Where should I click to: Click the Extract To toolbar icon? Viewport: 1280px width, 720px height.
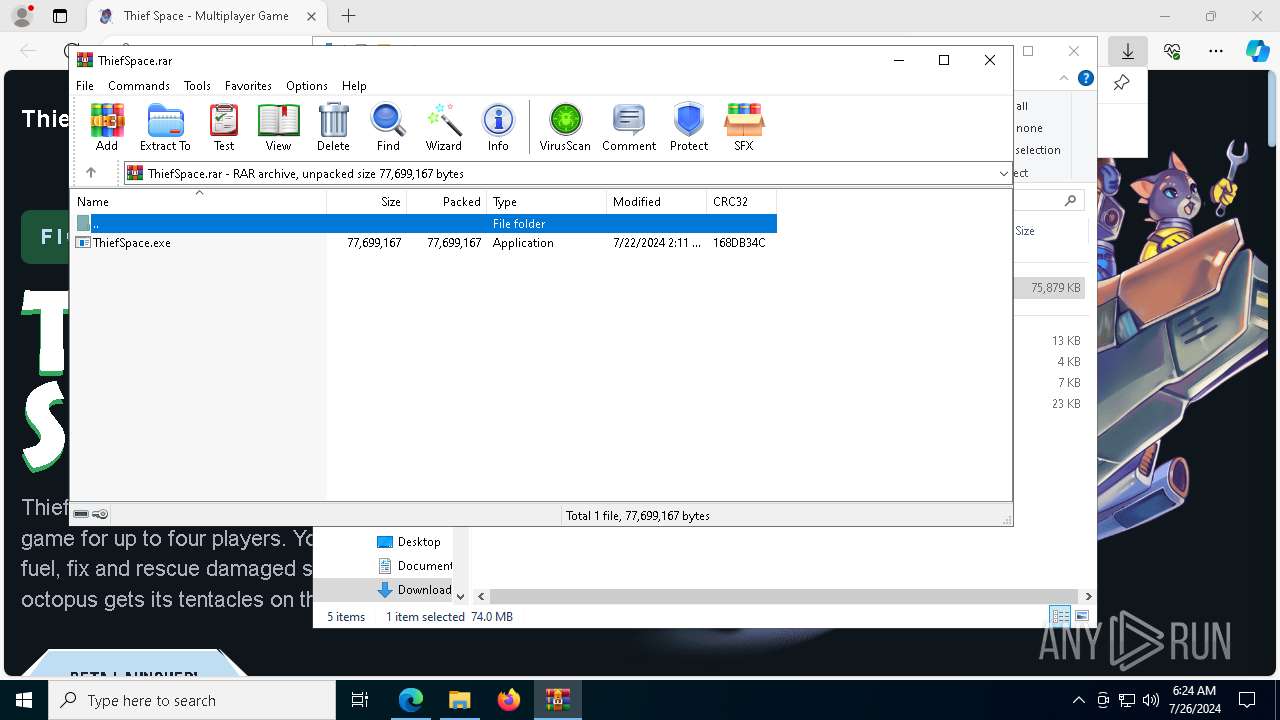[x=165, y=127]
